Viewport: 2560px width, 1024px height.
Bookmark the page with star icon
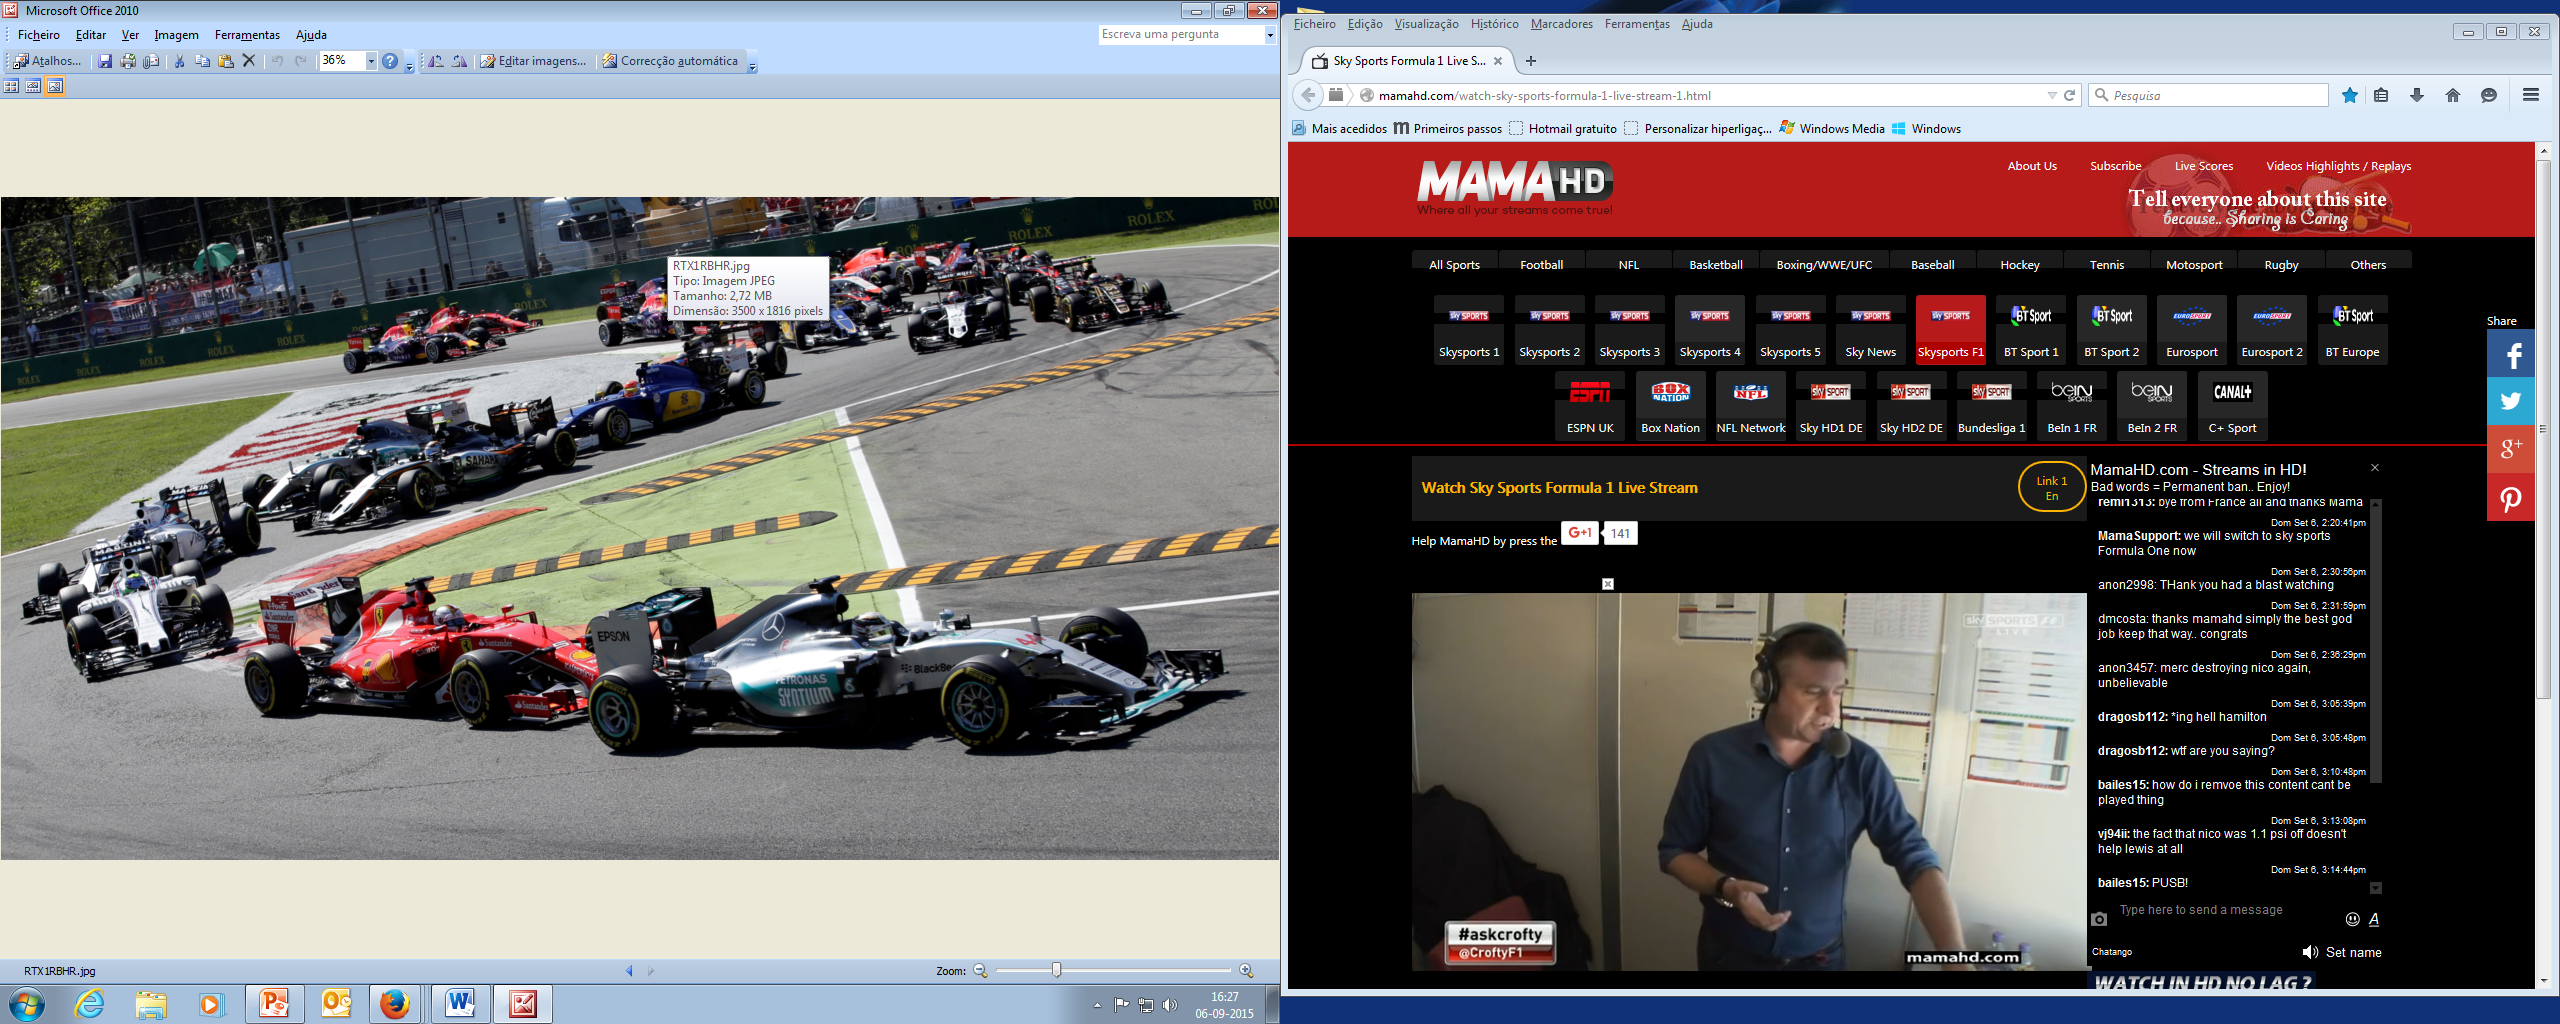pos(2350,95)
